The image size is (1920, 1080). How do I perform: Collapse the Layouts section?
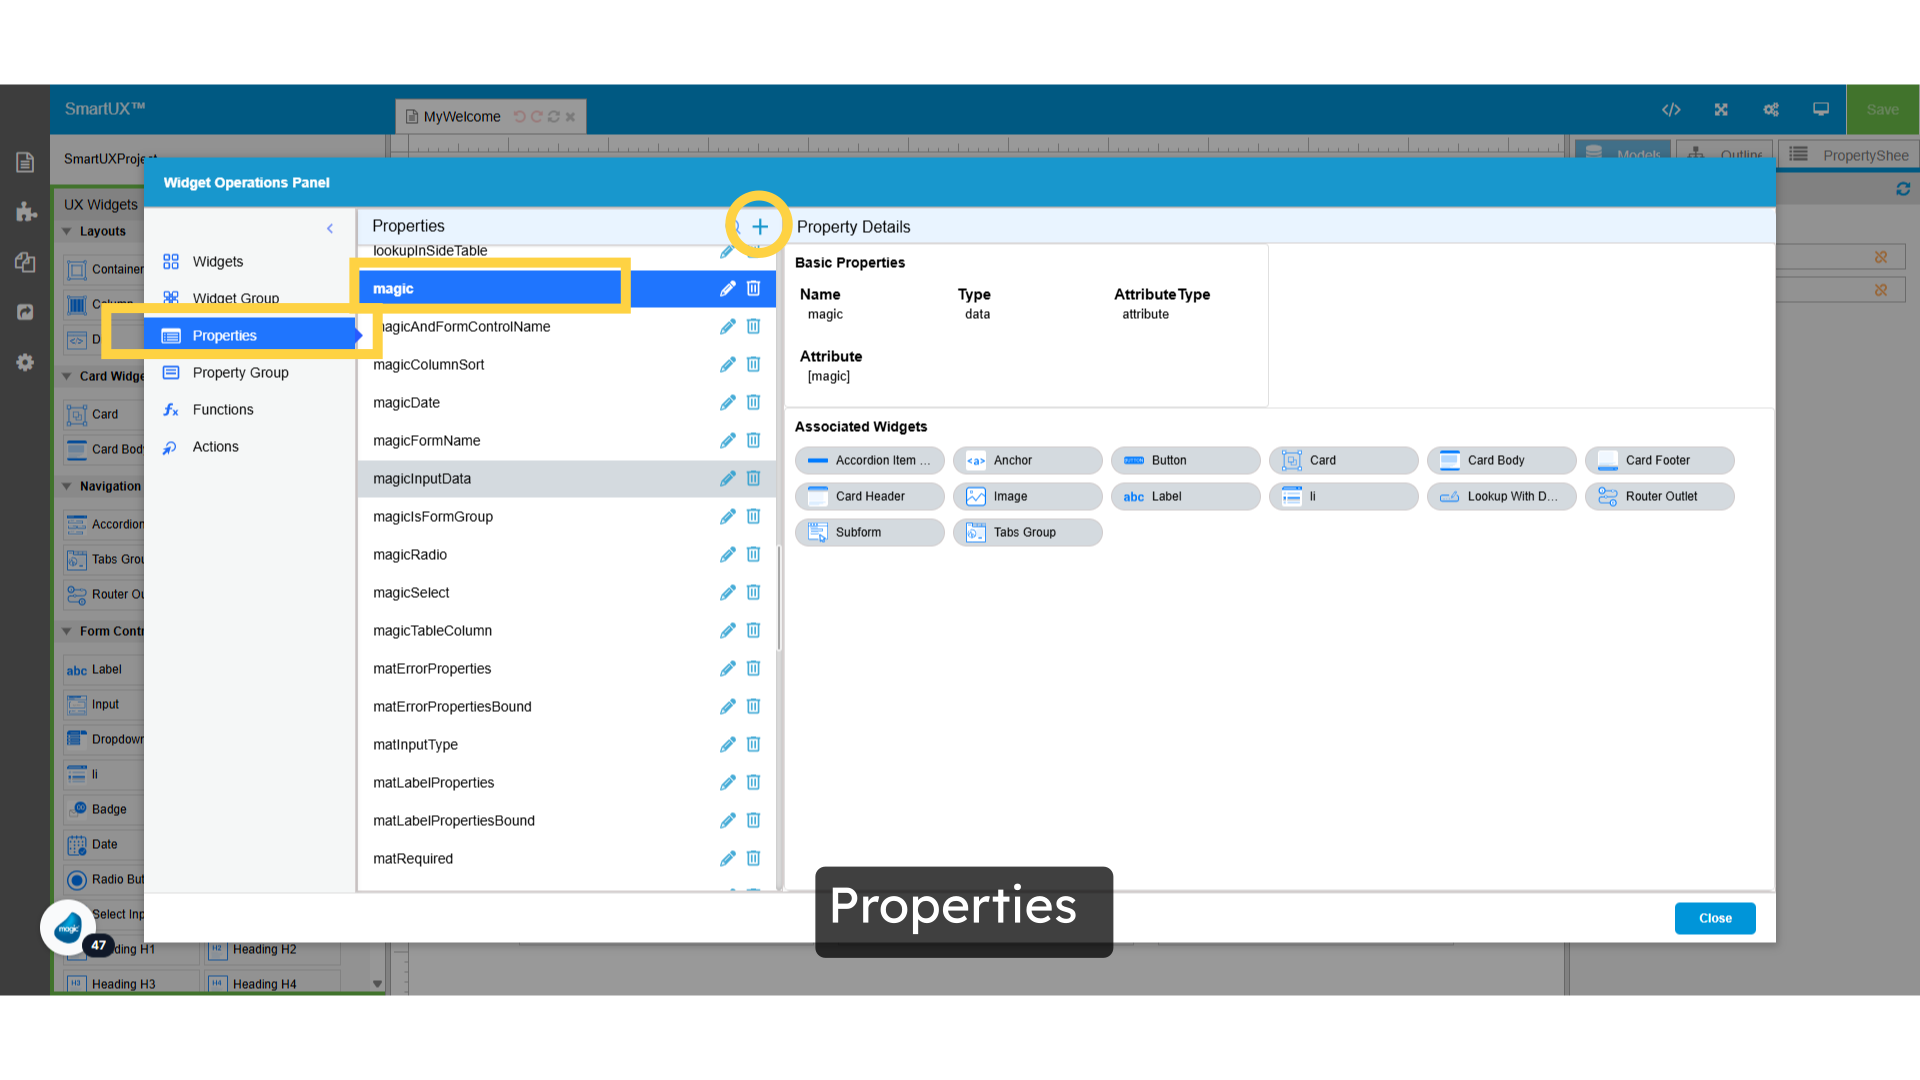[68, 231]
